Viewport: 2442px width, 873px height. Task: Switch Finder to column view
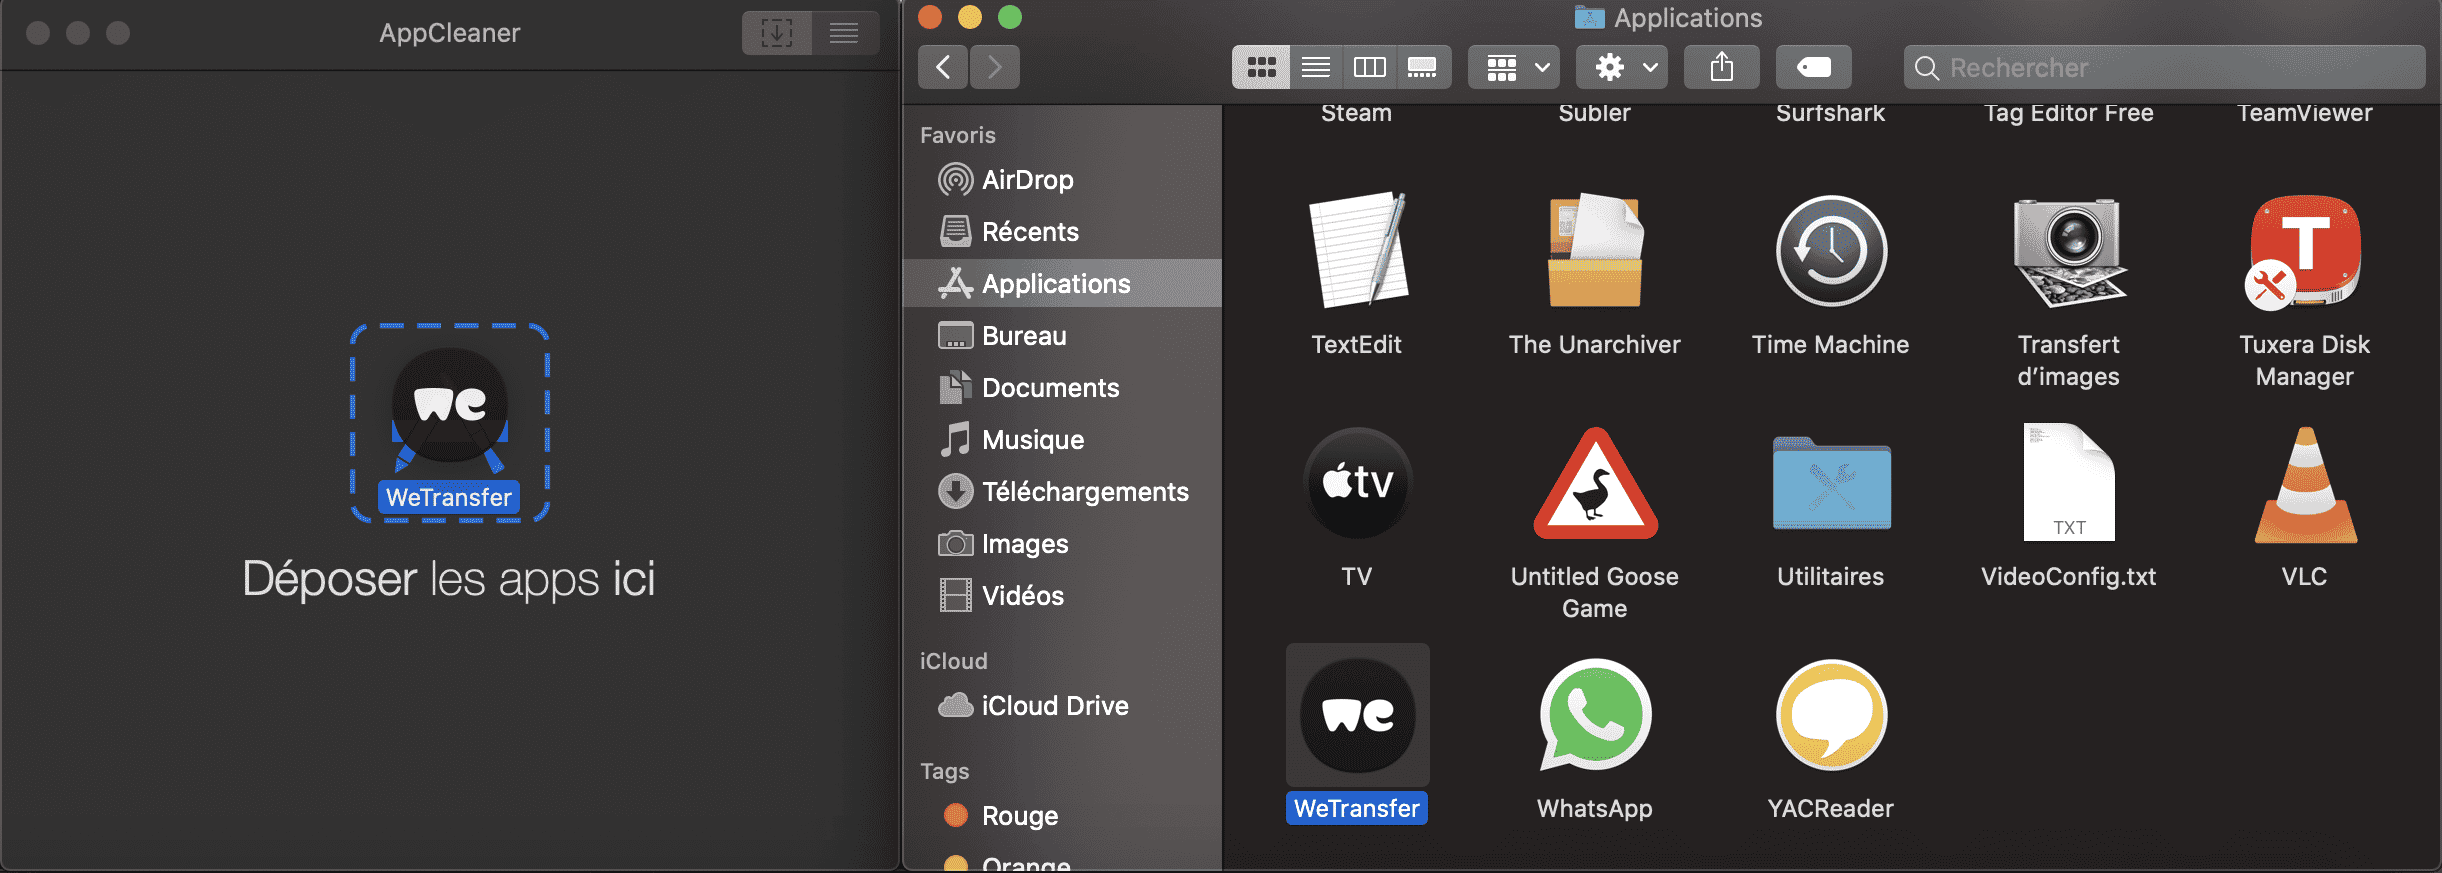[1370, 67]
